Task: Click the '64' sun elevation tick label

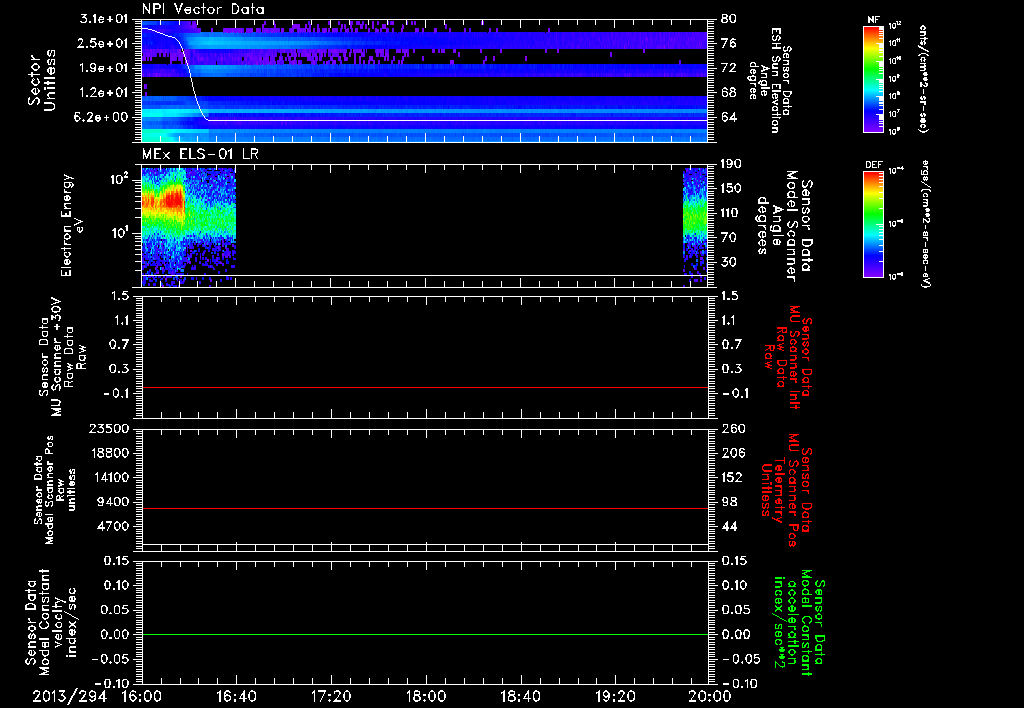Action: click(729, 118)
